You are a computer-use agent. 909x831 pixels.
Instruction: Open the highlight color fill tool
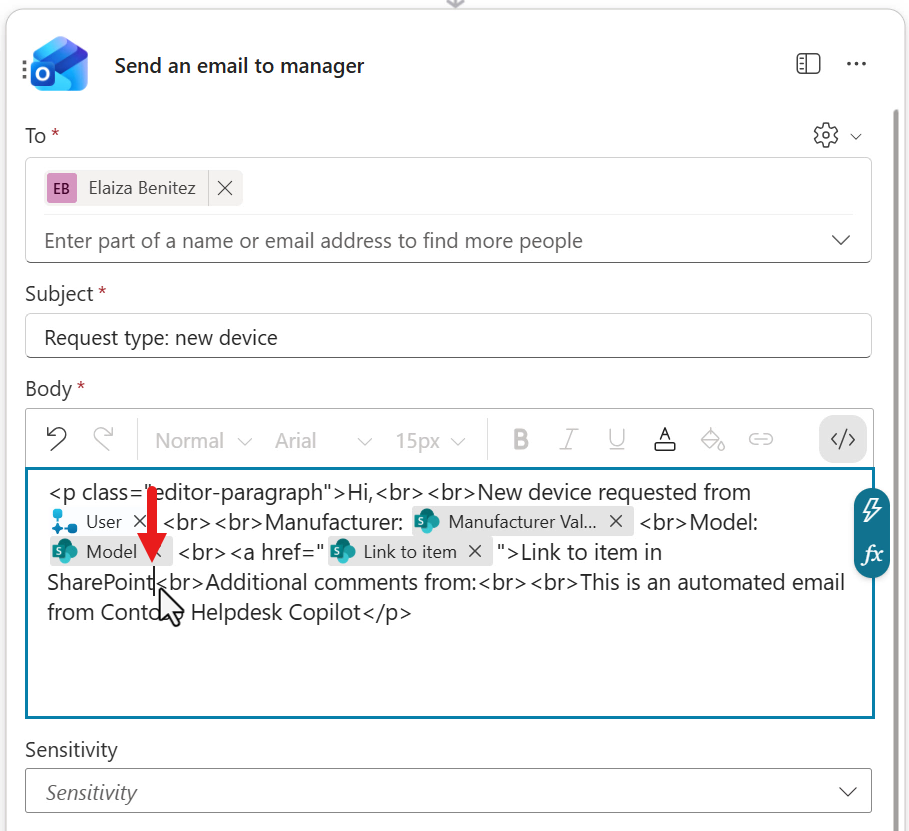[712, 439]
